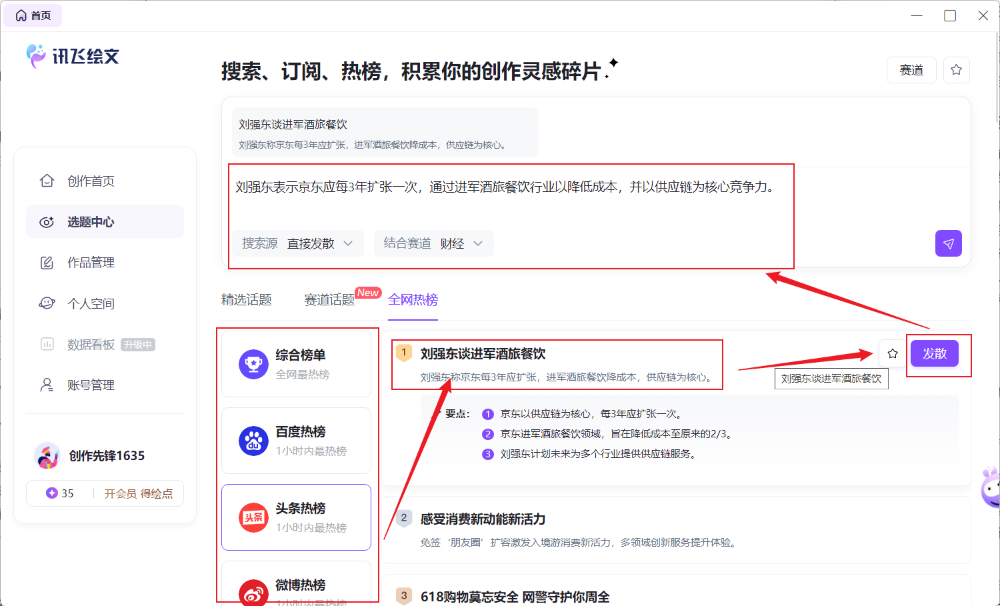Click the edit icon beside 作品管理
This screenshot has width=1000, height=606.
[x=47, y=263]
